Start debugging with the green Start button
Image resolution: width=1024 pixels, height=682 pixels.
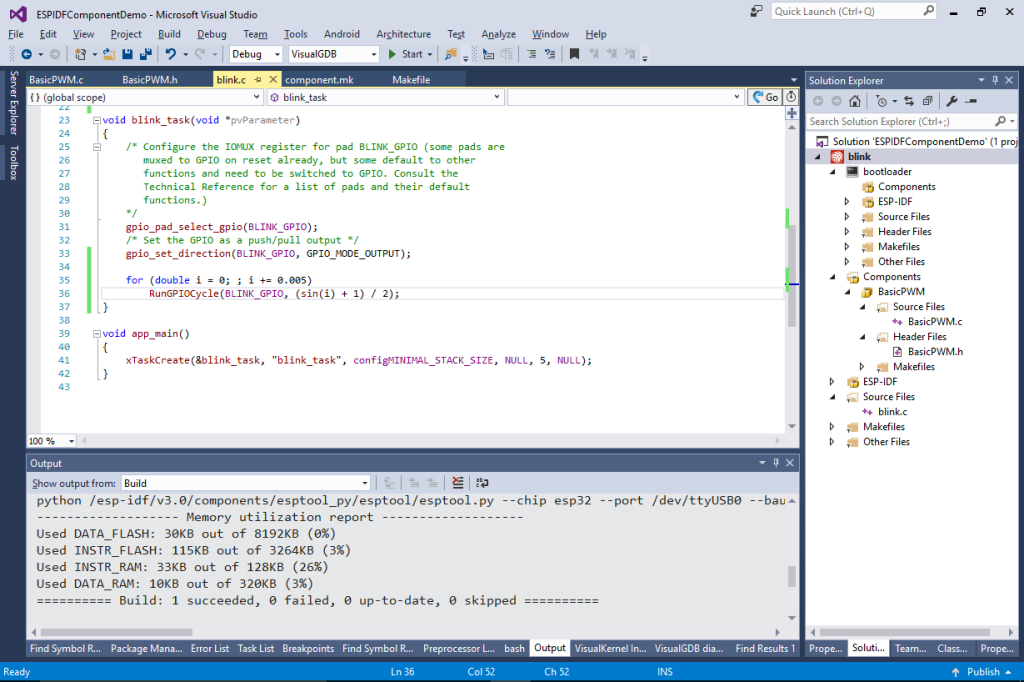tap(406, 54)
